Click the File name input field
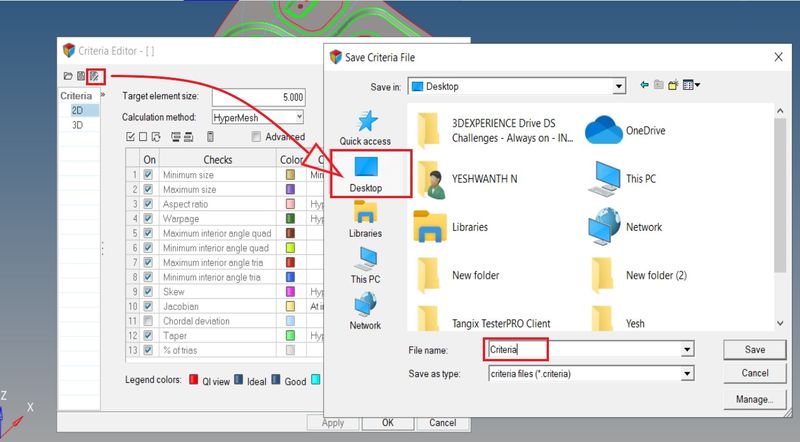This screenshot has width=800, height=442. [x=585, y=350]
